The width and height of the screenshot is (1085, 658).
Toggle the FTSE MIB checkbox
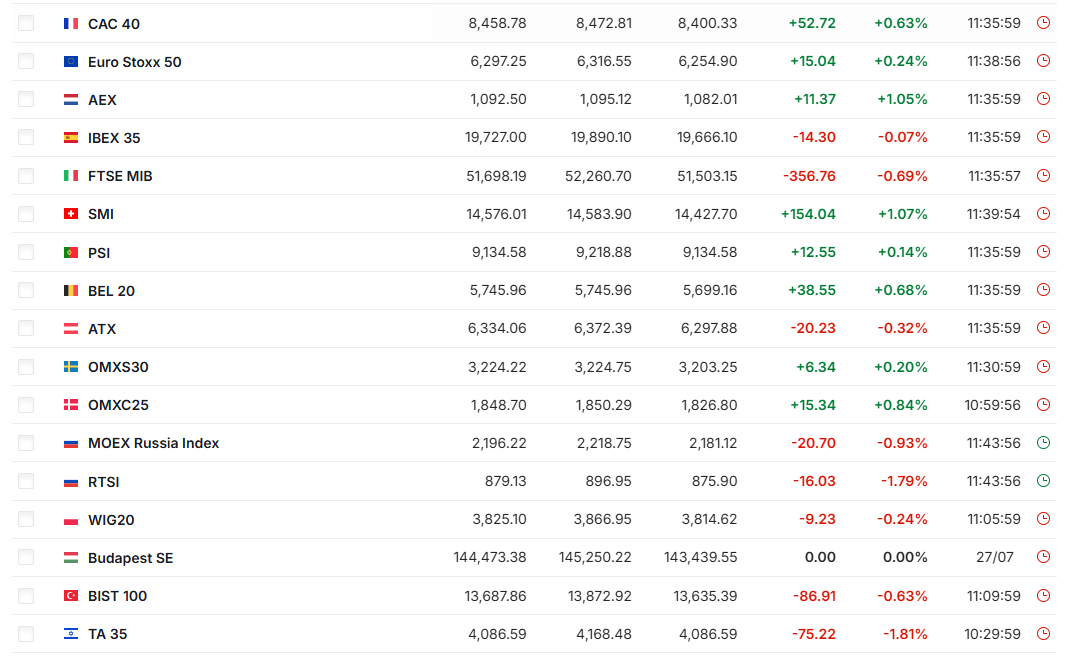26,176
